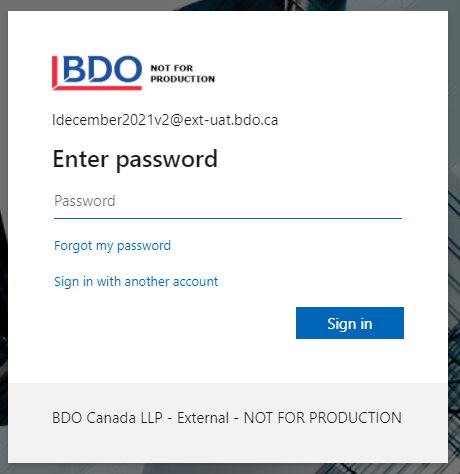Click the BDO company logo
The image size is (460, 474).
tap(97, 73)
